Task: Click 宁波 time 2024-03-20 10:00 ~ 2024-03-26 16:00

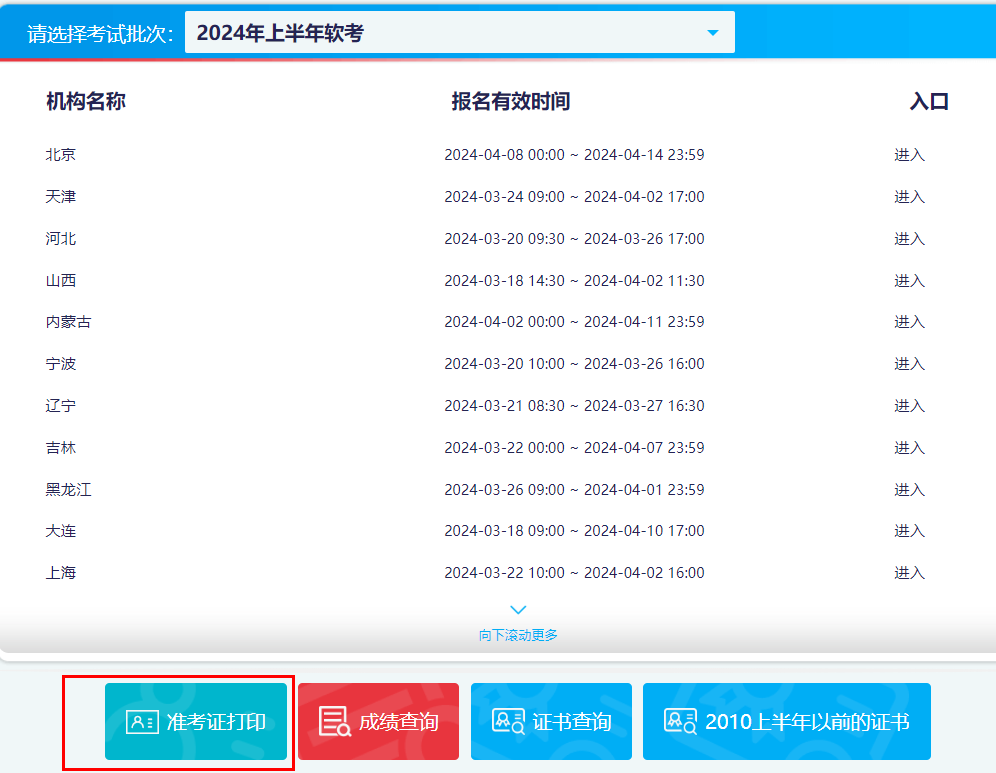Action: (574, 364)
